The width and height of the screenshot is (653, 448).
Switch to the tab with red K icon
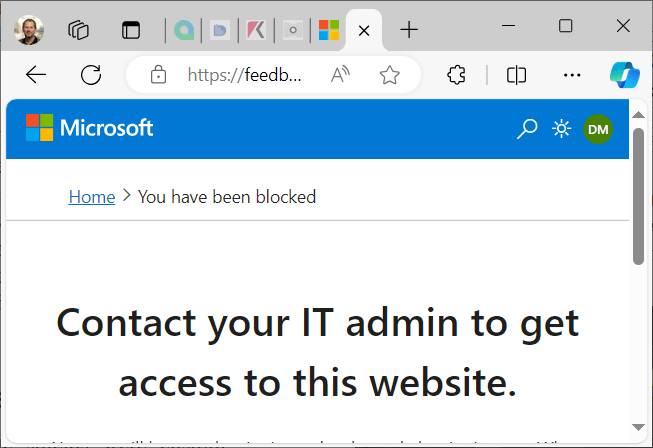point(256,30)
